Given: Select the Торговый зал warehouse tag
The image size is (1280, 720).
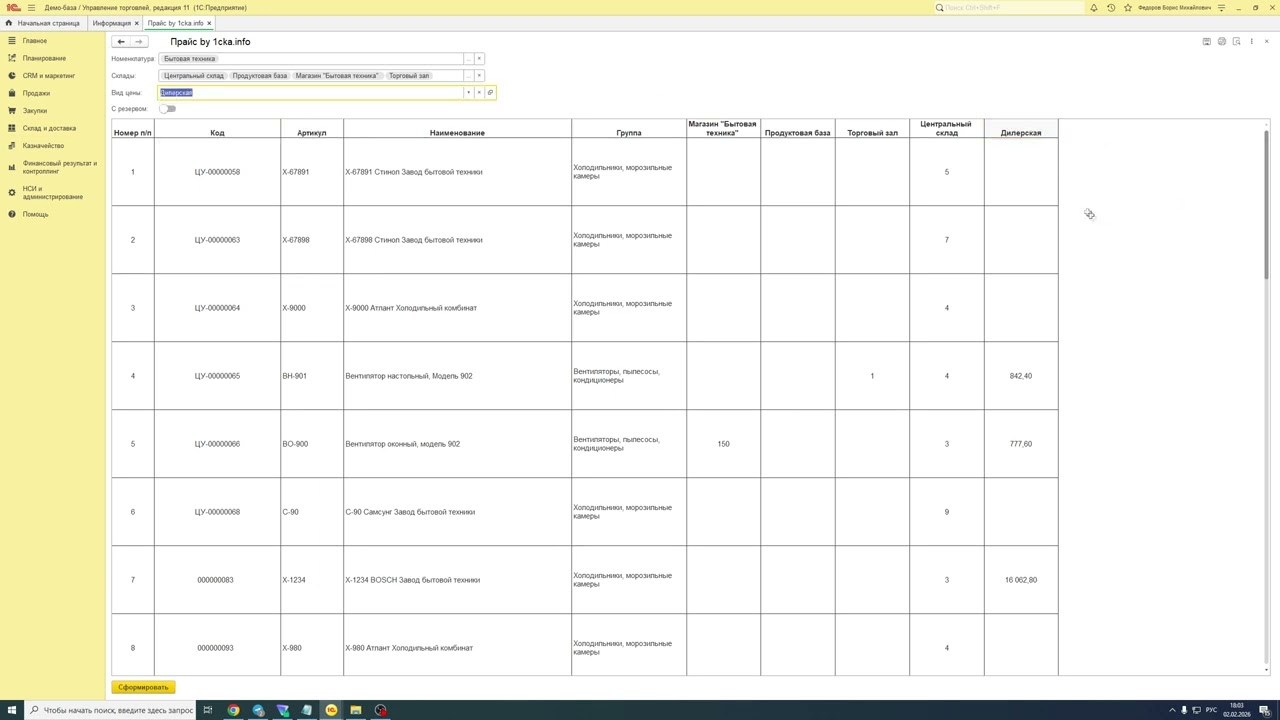Looking at the screenshot, I should point(409,76).
